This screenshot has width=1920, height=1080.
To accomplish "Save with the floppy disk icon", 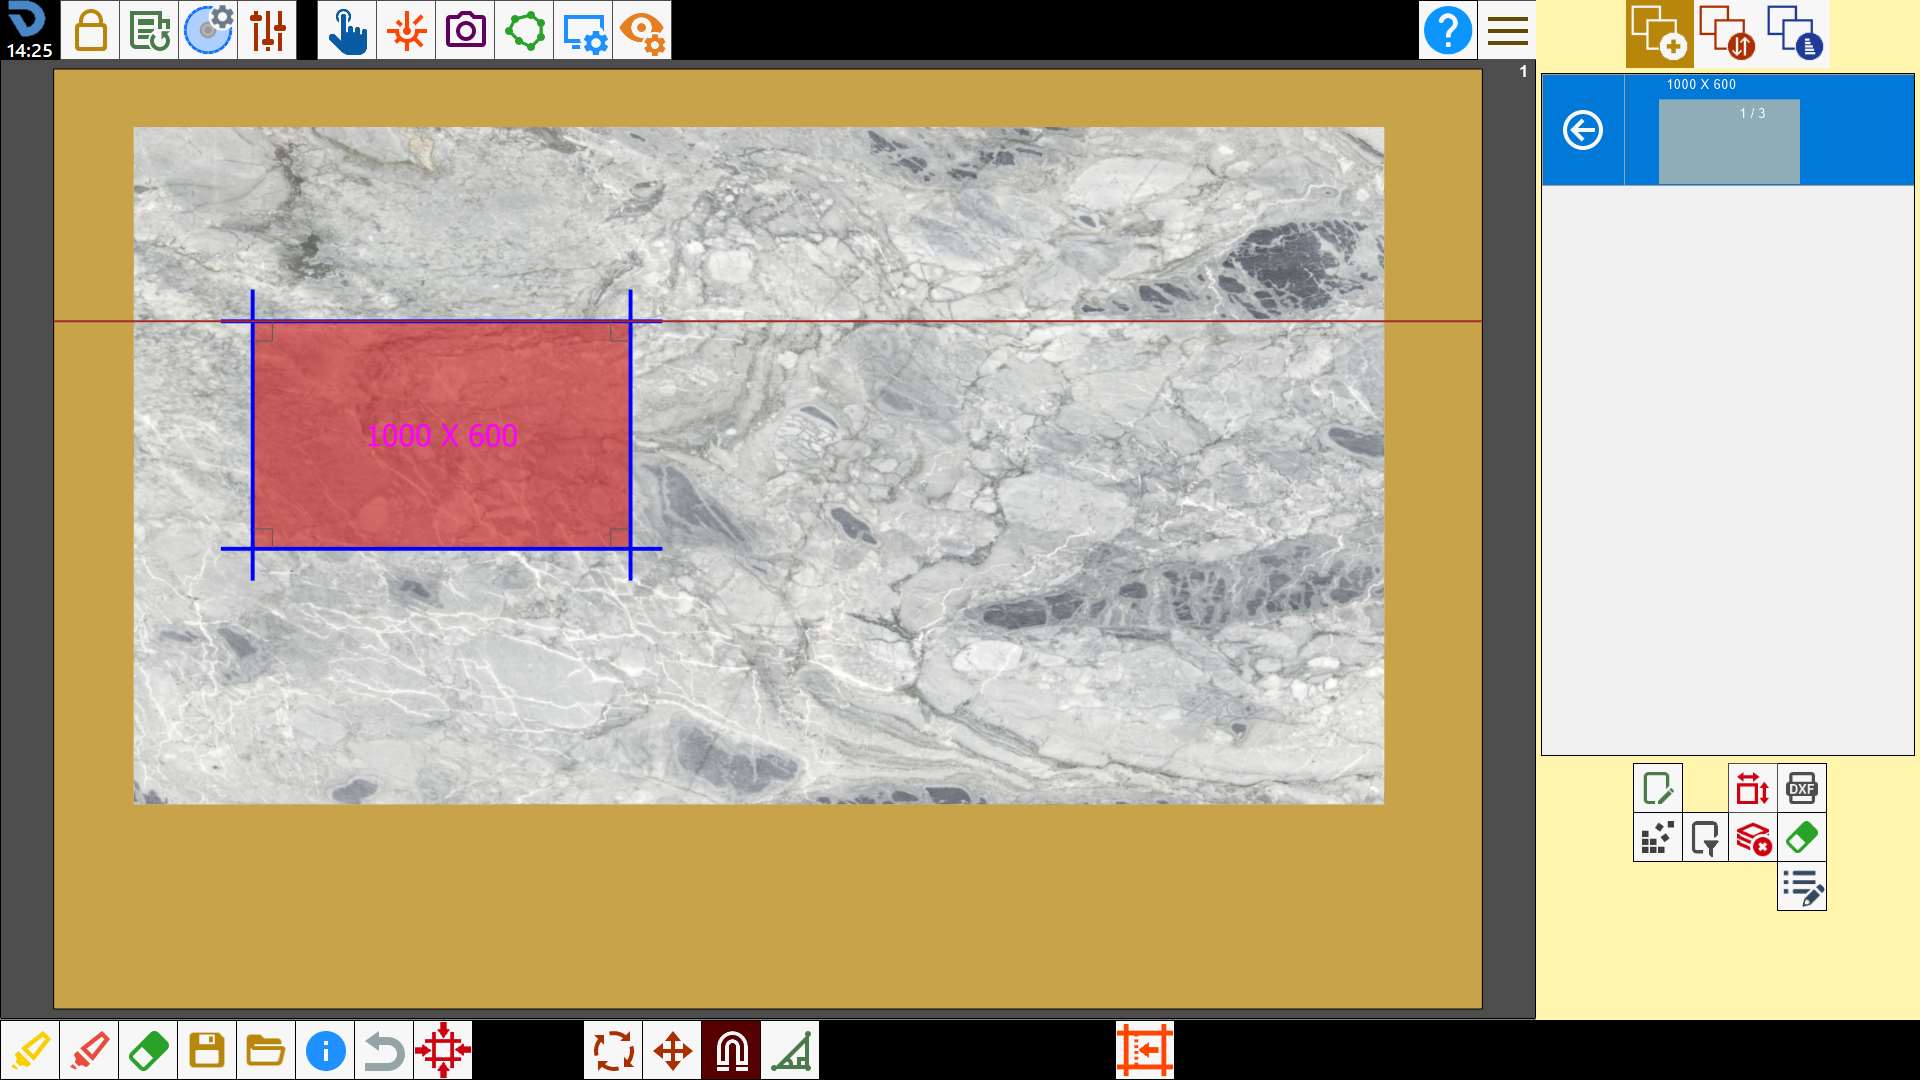I will point(207,1050).
